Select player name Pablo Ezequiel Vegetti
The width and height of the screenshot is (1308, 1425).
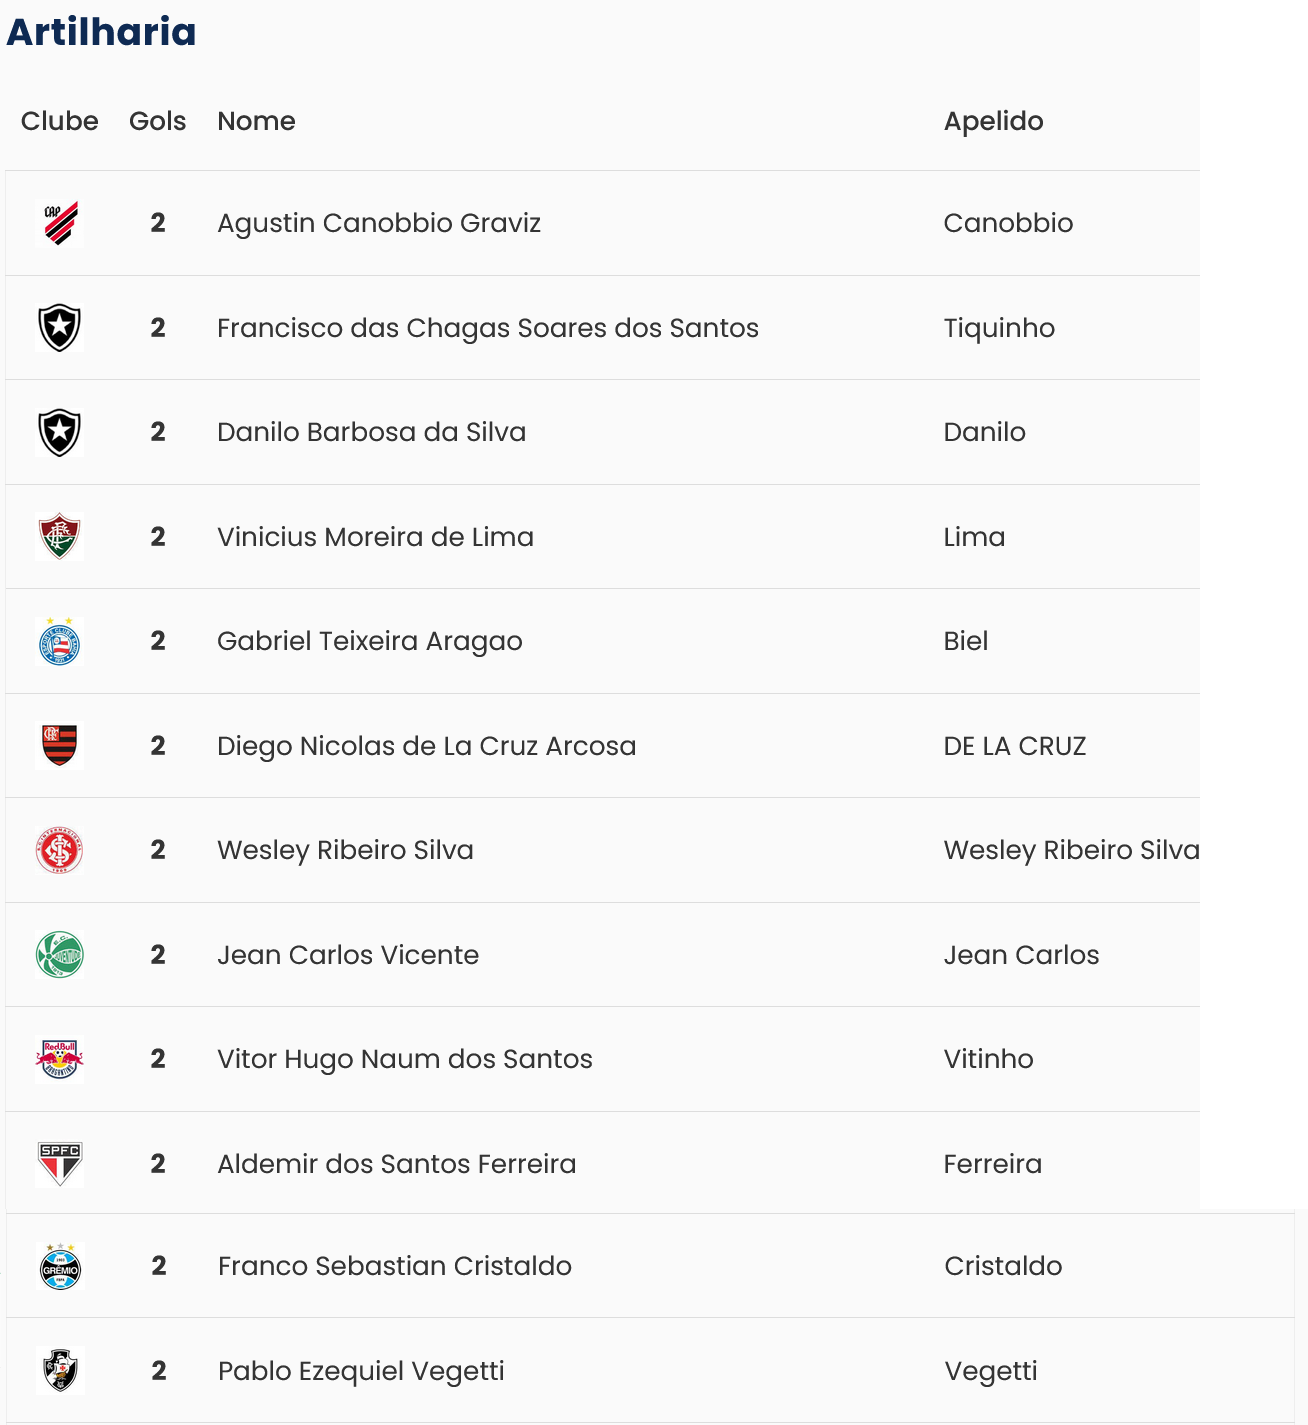[361, 1371]
